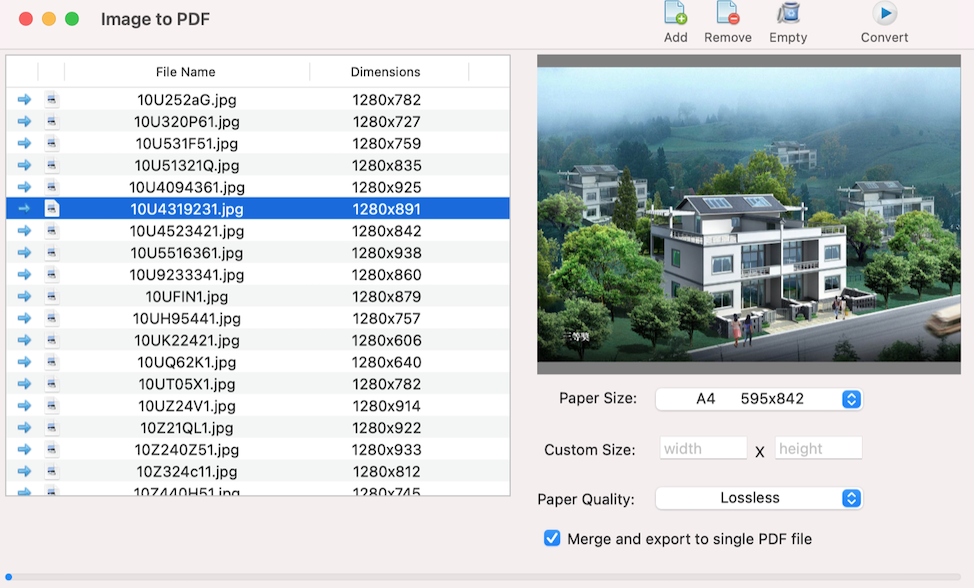Select the 10U5516361.jpg row

[x=187, y=253]
